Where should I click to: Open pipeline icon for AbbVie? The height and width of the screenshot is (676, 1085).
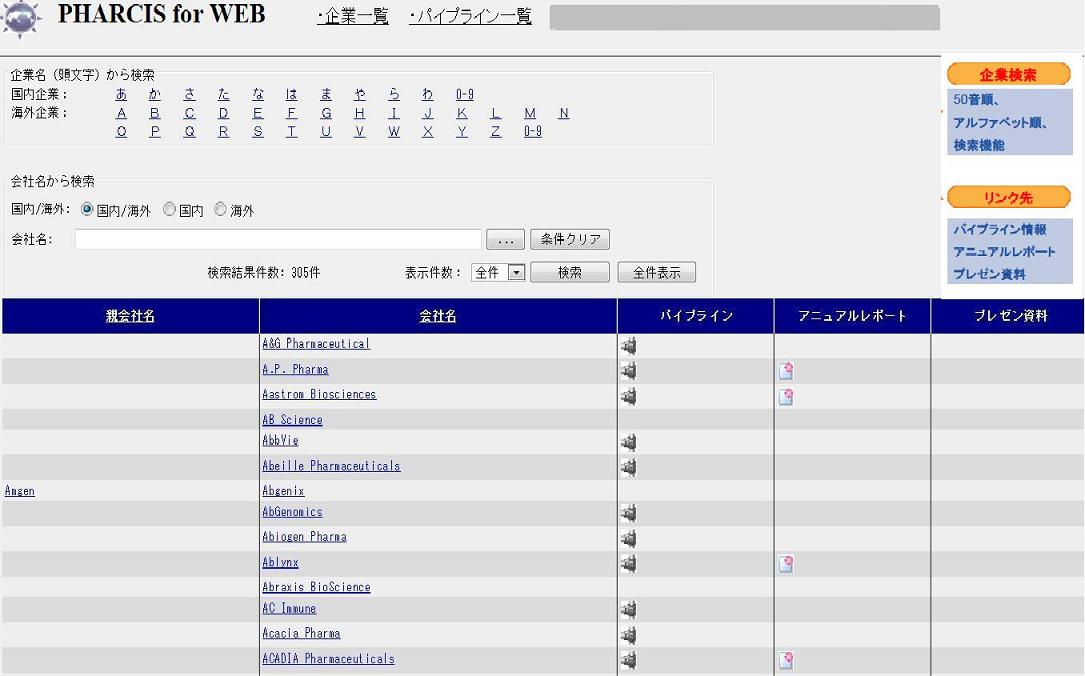click(x=628, y=442)
